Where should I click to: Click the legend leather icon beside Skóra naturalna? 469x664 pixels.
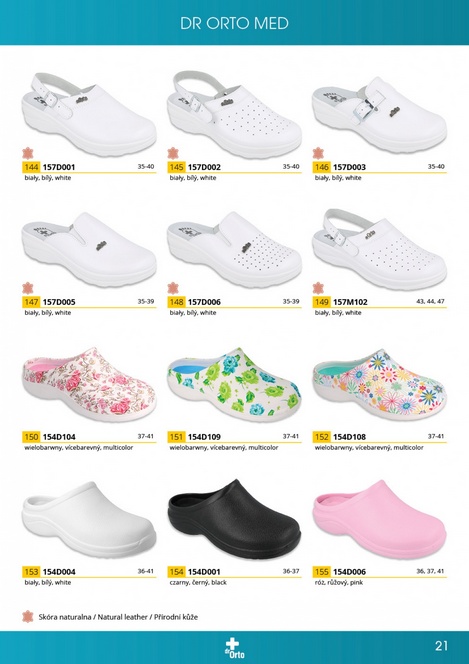tap(28, 617)
